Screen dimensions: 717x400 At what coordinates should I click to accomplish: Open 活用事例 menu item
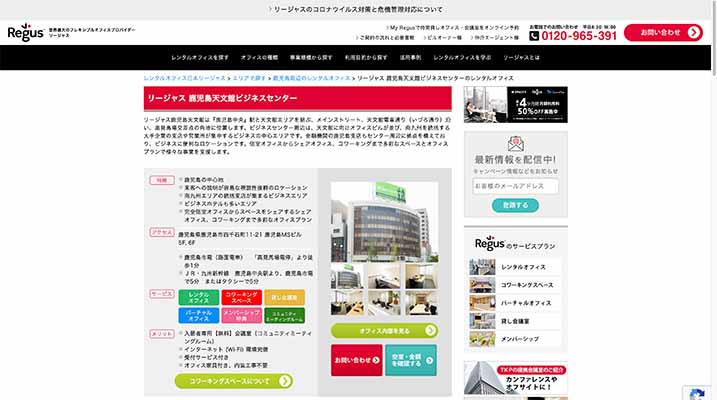click(410, 58)
